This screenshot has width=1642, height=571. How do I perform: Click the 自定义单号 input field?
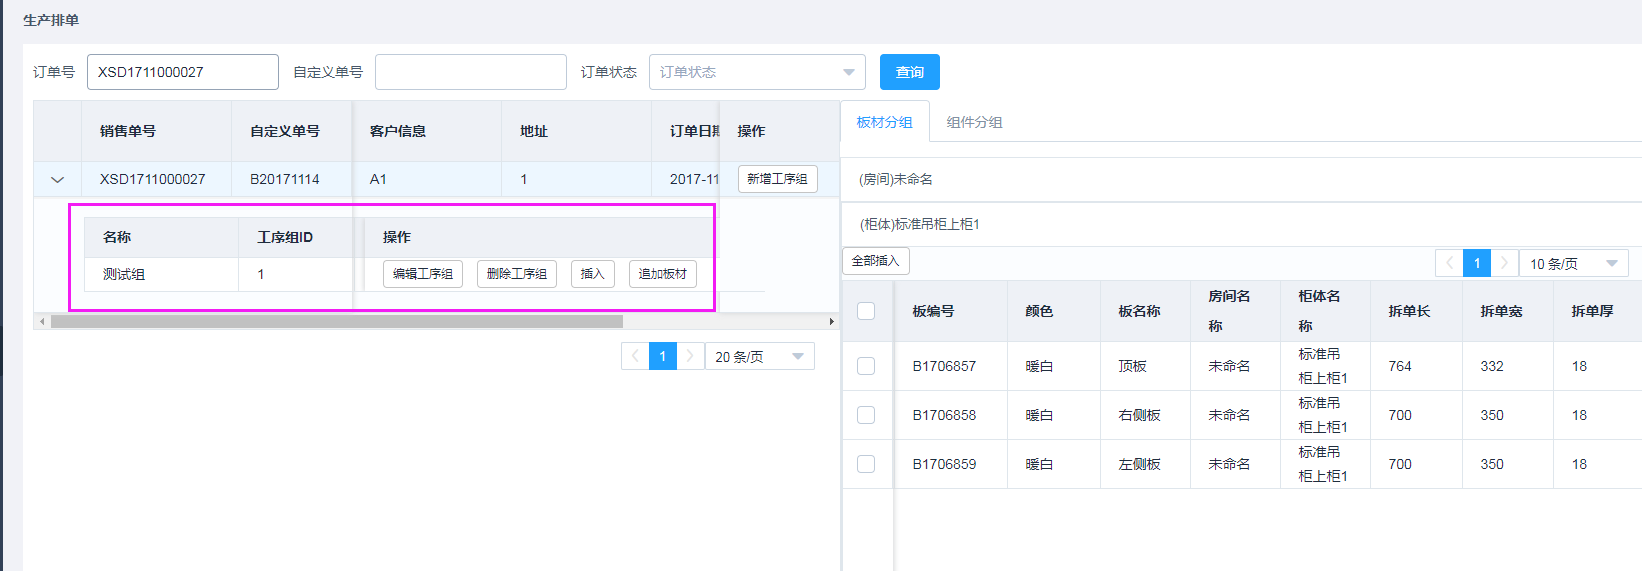470,72
